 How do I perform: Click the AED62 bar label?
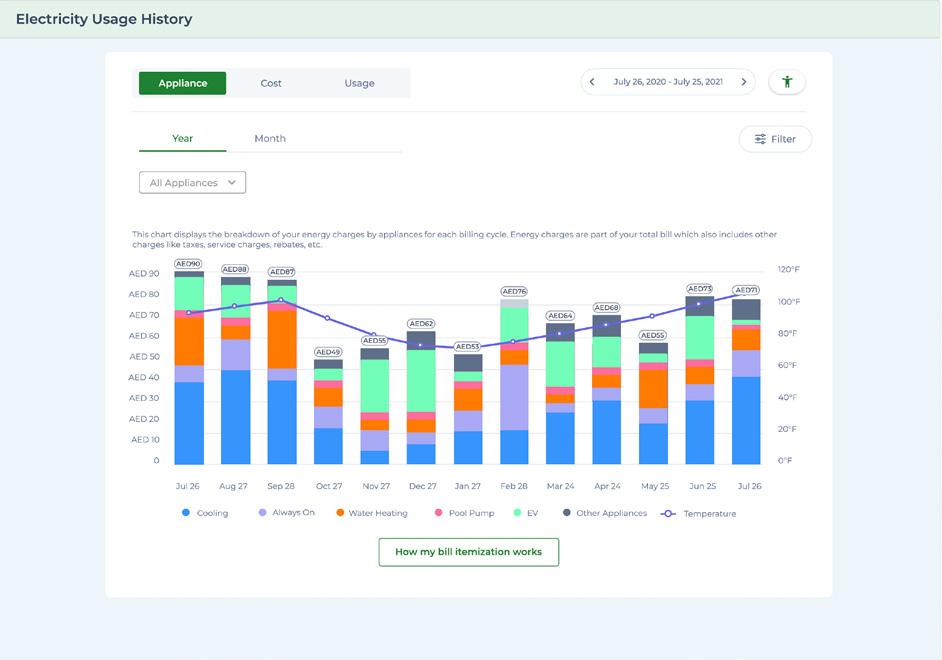click(421, 324)
